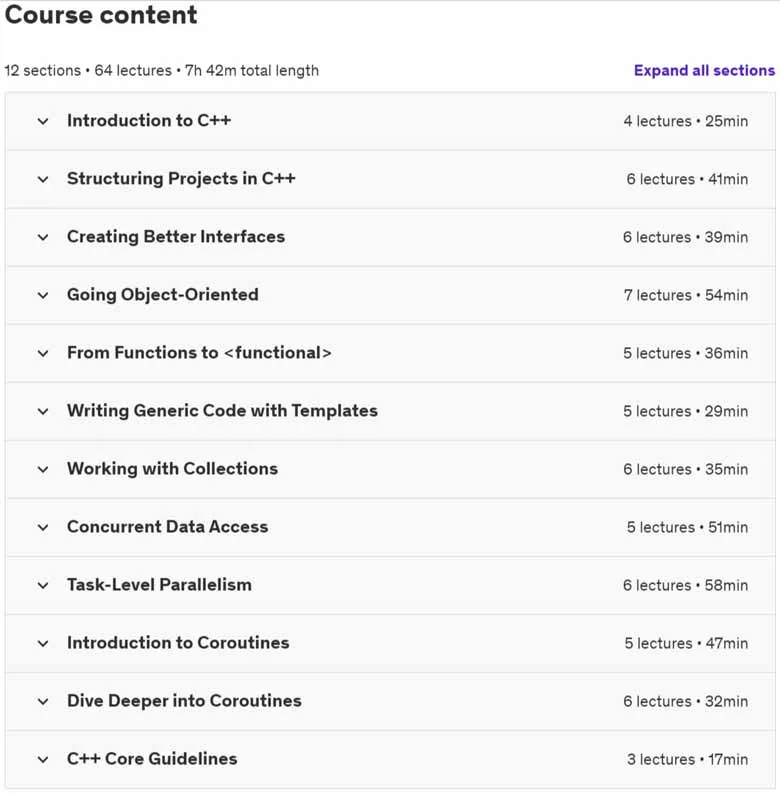Select Task-Level Parallelism section heading
780x794 pixels.
pyautogui.click(x=159, y=585)
